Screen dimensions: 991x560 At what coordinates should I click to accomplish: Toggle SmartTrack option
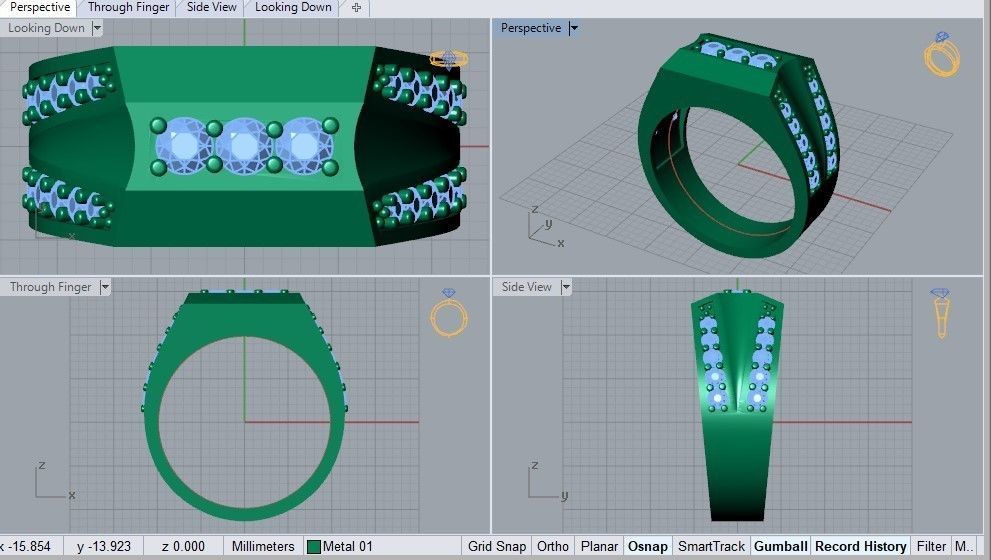pos(711,546)
